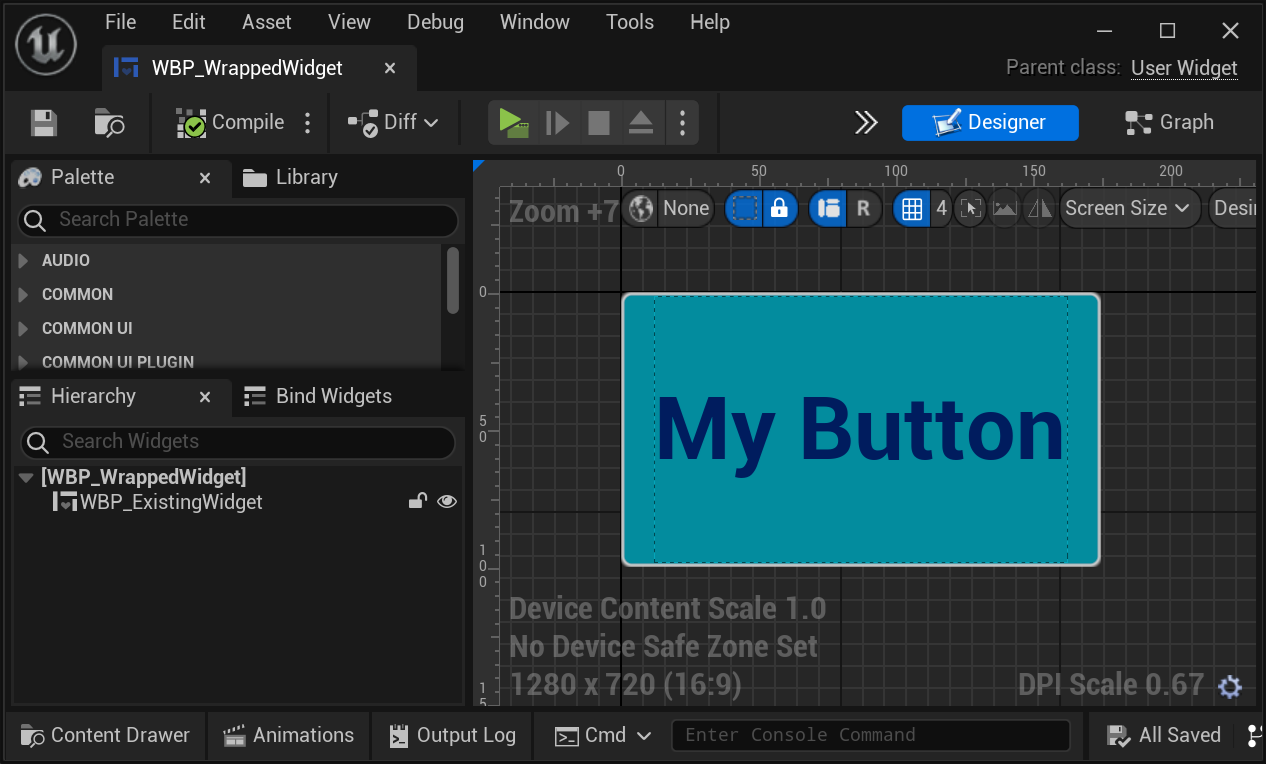Open play options three-dot menu
Screen dimensions: 1266x764
tap(682, 123)
